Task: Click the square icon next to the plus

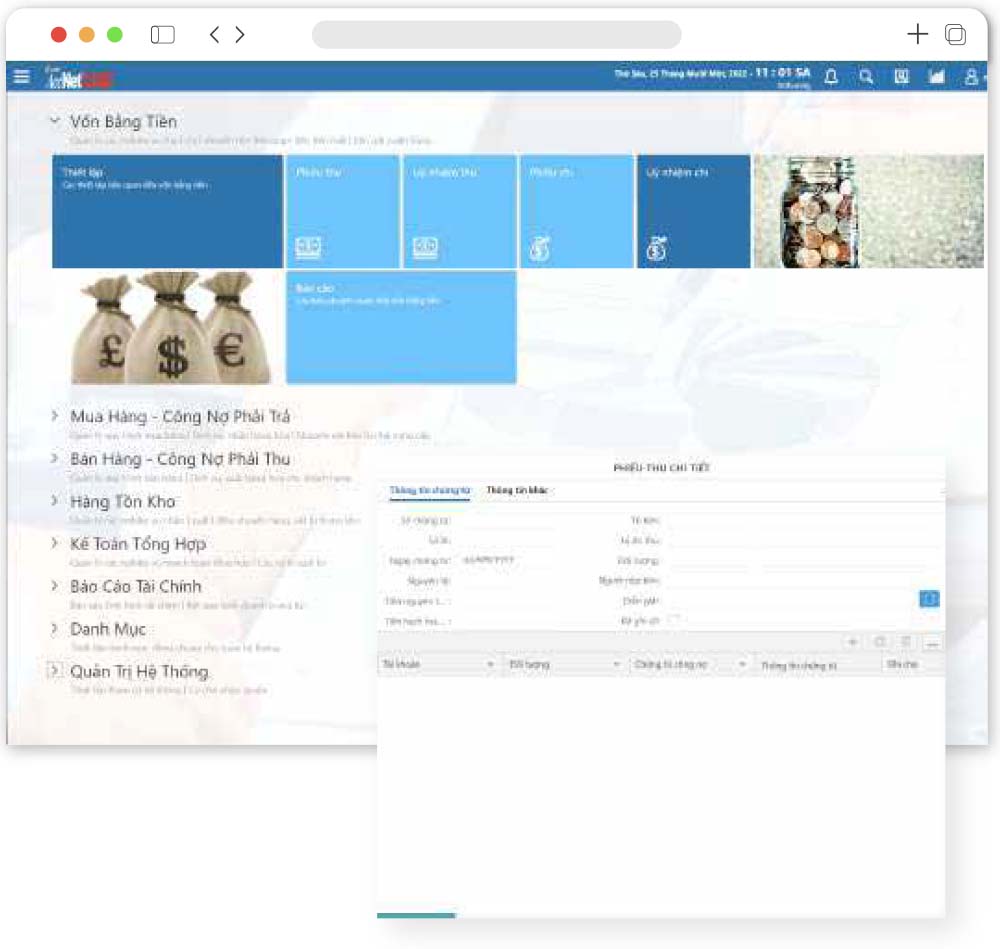Action: click(880, 642)
